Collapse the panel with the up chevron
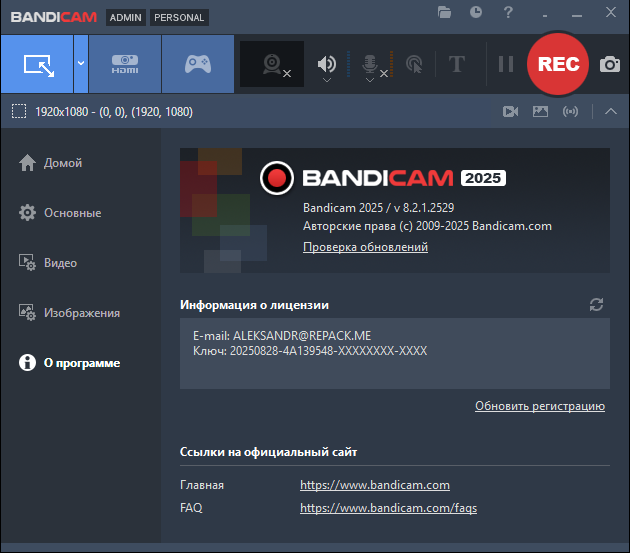Screen dimensions: 630x553 (611, 111)
